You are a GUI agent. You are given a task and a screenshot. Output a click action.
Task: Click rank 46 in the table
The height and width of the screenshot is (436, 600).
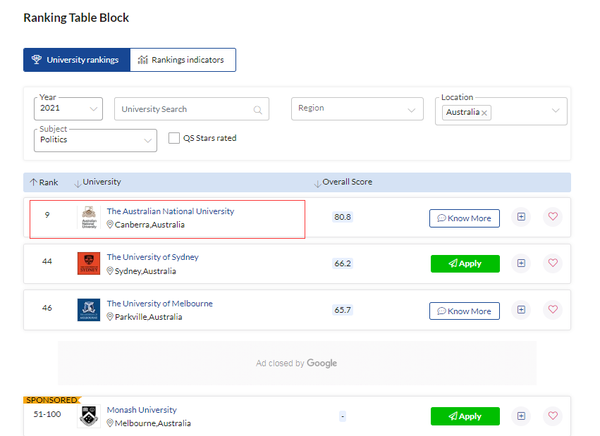[47, 308]
